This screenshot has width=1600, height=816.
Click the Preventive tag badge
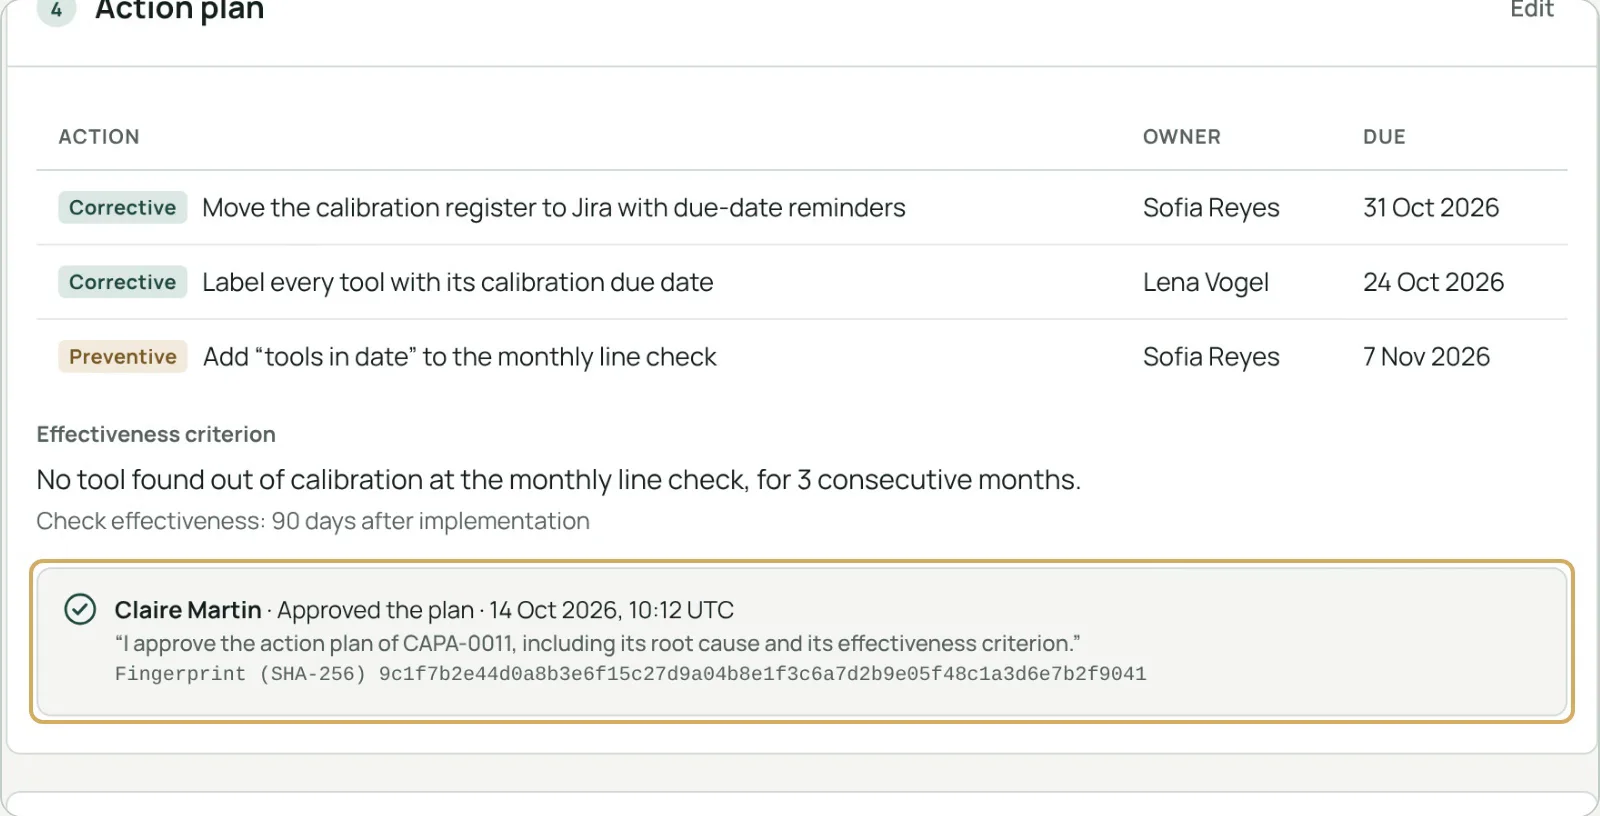click(x=123, y=357)
